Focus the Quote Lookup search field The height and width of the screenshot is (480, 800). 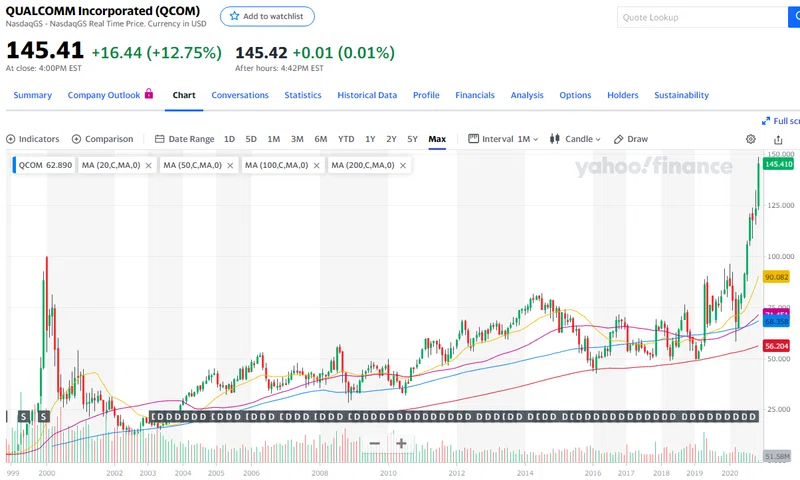click(x=702, y=17)
